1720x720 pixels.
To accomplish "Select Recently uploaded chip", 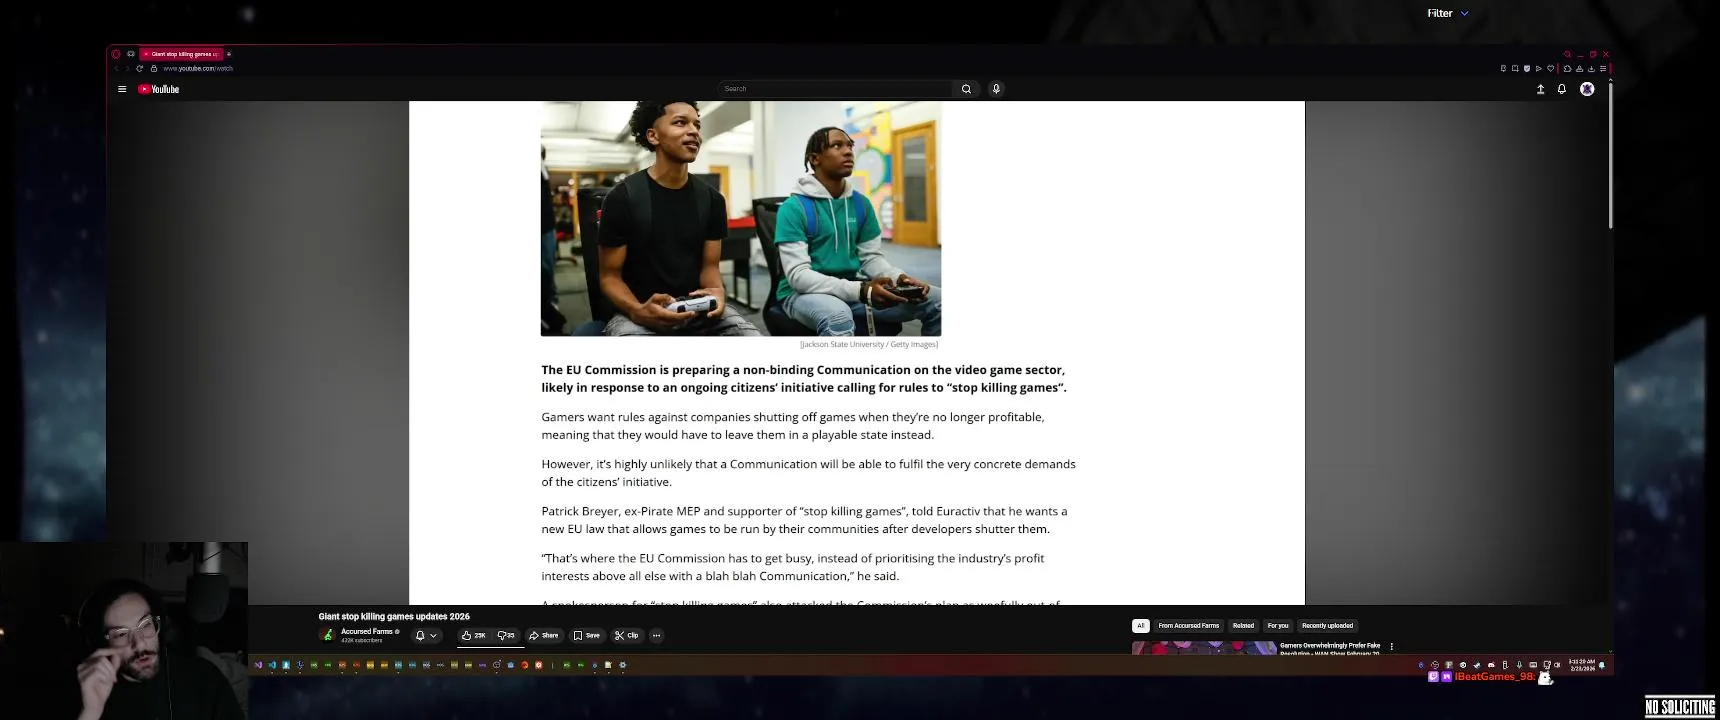I will [1328, 626].
